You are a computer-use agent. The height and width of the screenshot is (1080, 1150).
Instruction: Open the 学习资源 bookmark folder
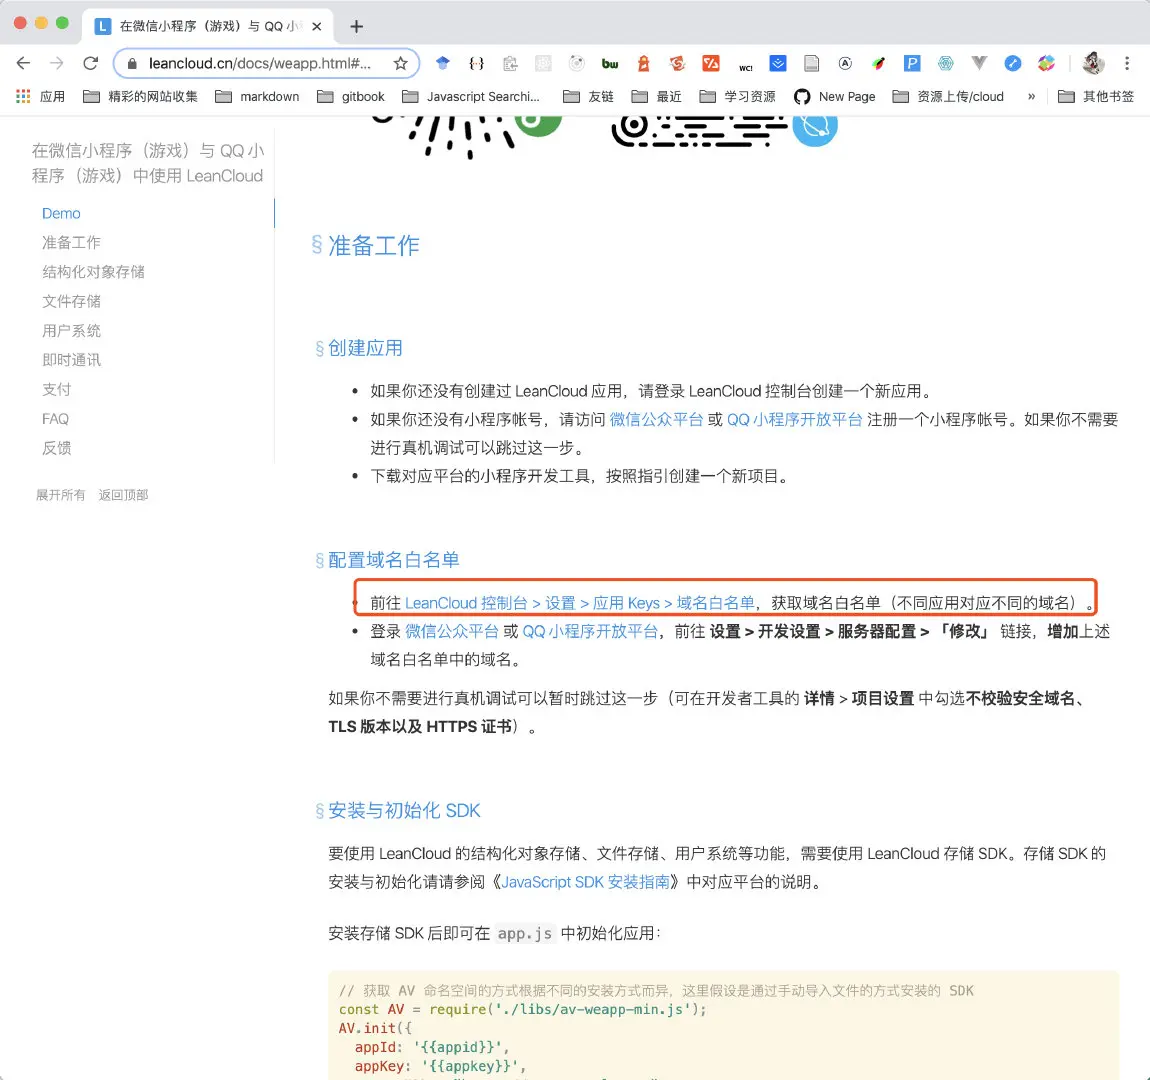tap(737, 96)
